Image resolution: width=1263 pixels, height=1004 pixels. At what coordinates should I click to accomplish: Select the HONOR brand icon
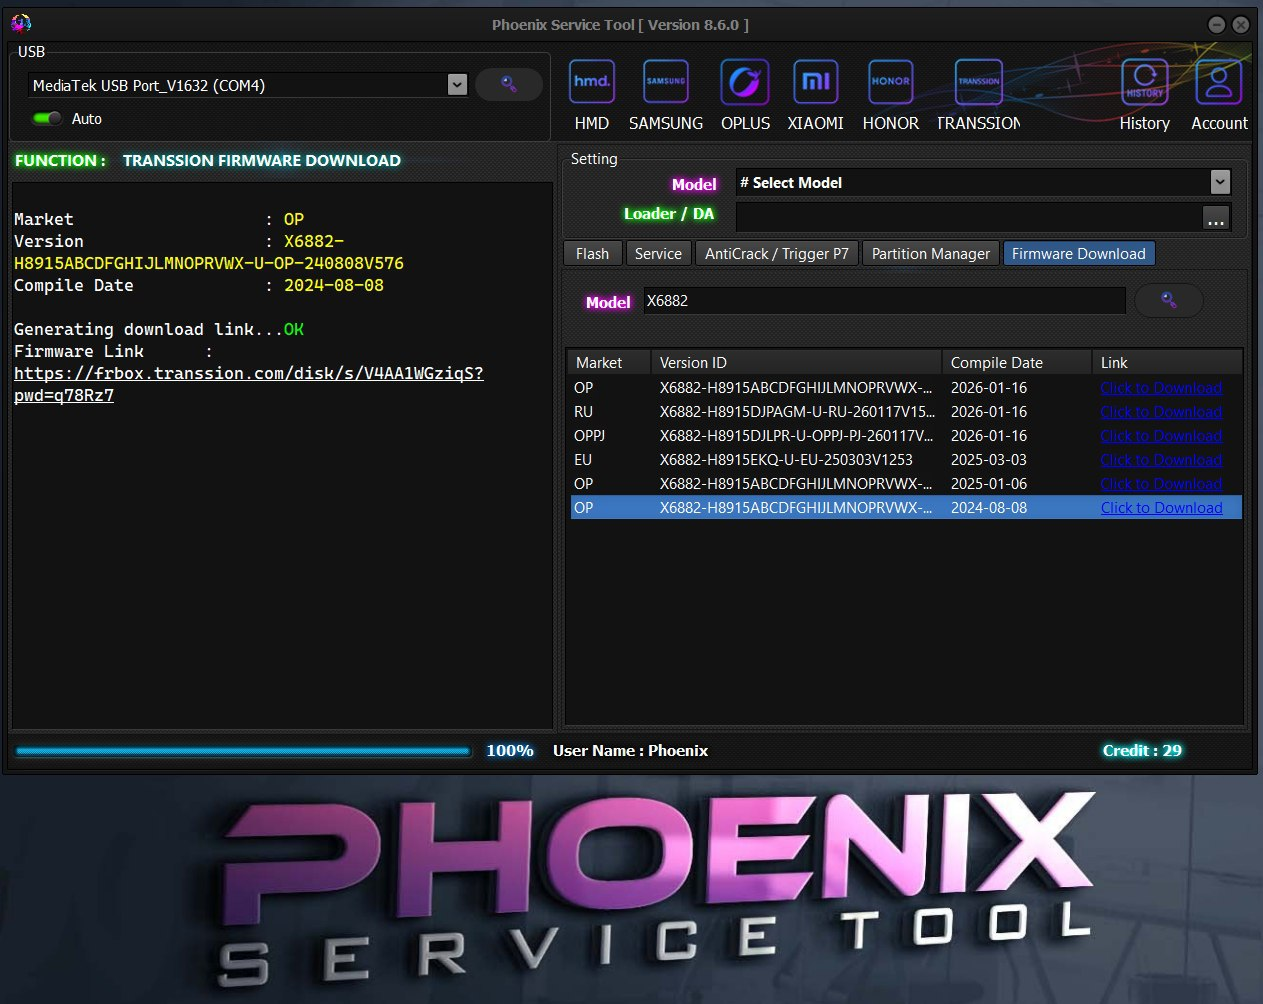(x=890, y=84)
